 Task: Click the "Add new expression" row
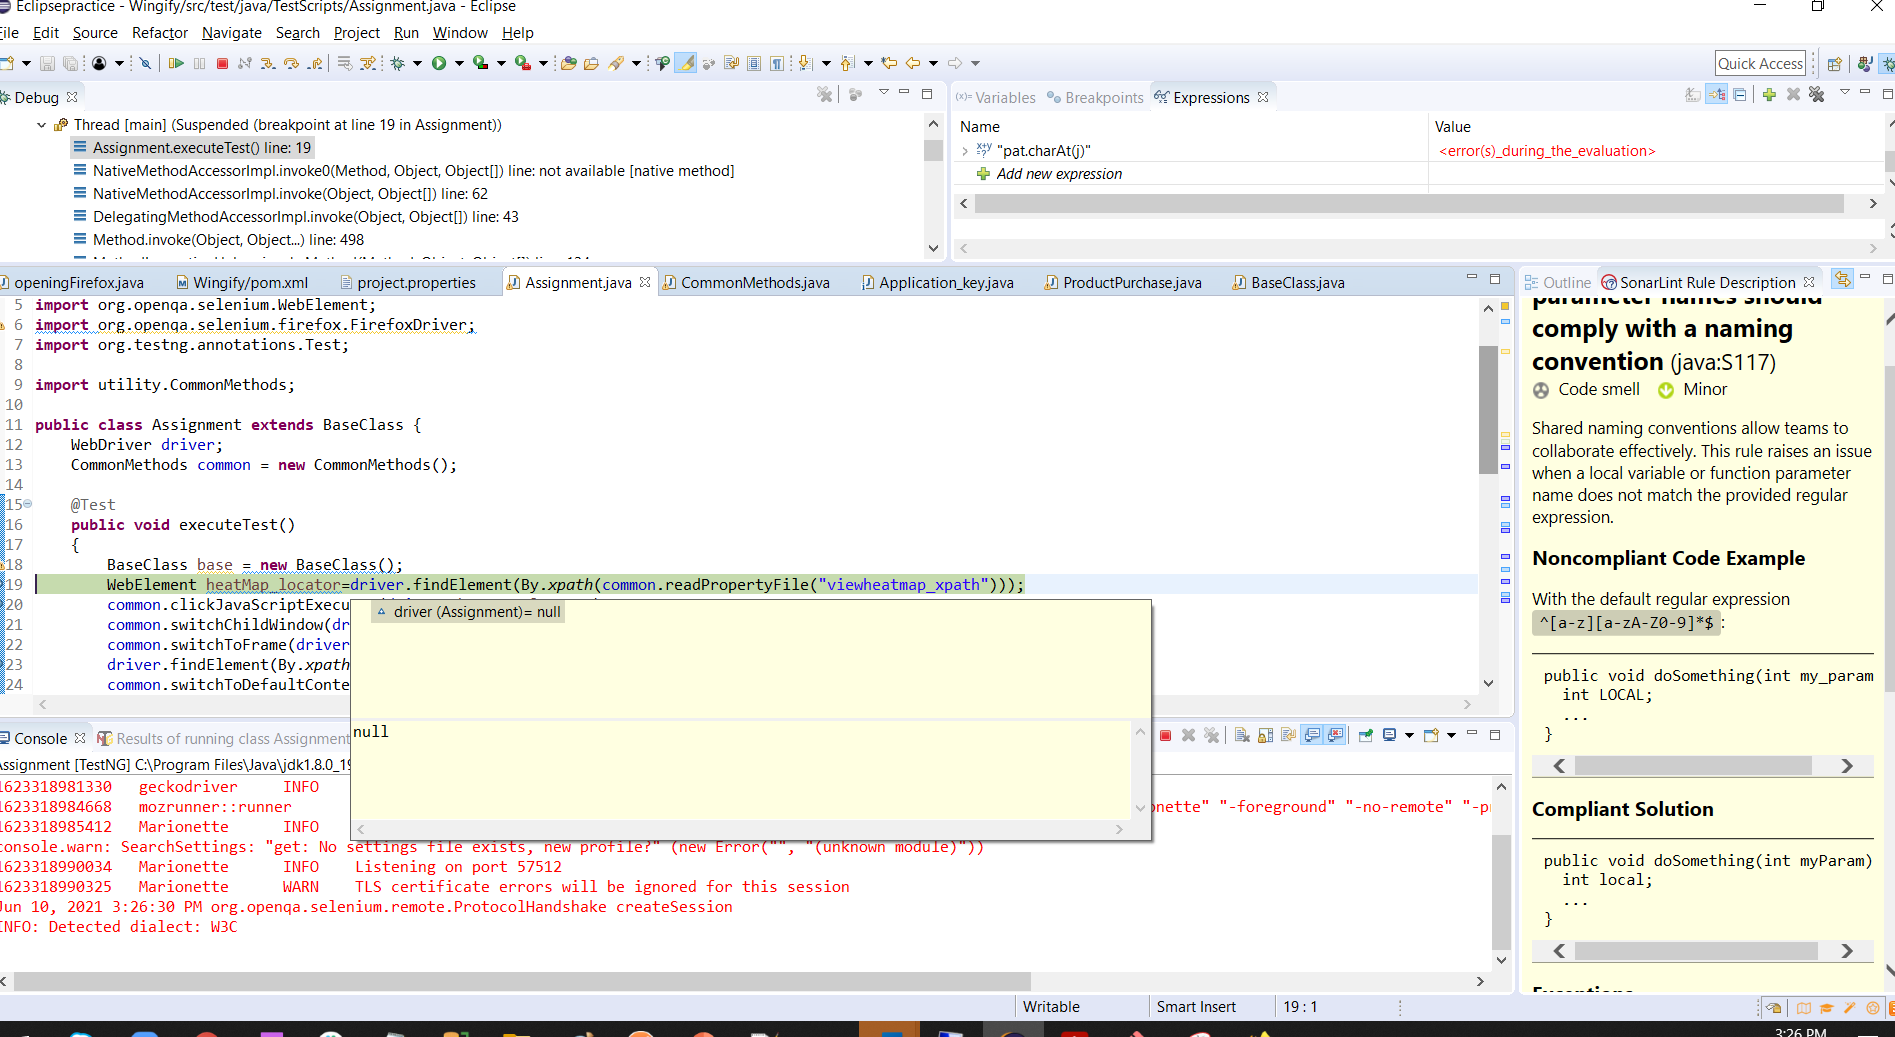coord(1059,174)
